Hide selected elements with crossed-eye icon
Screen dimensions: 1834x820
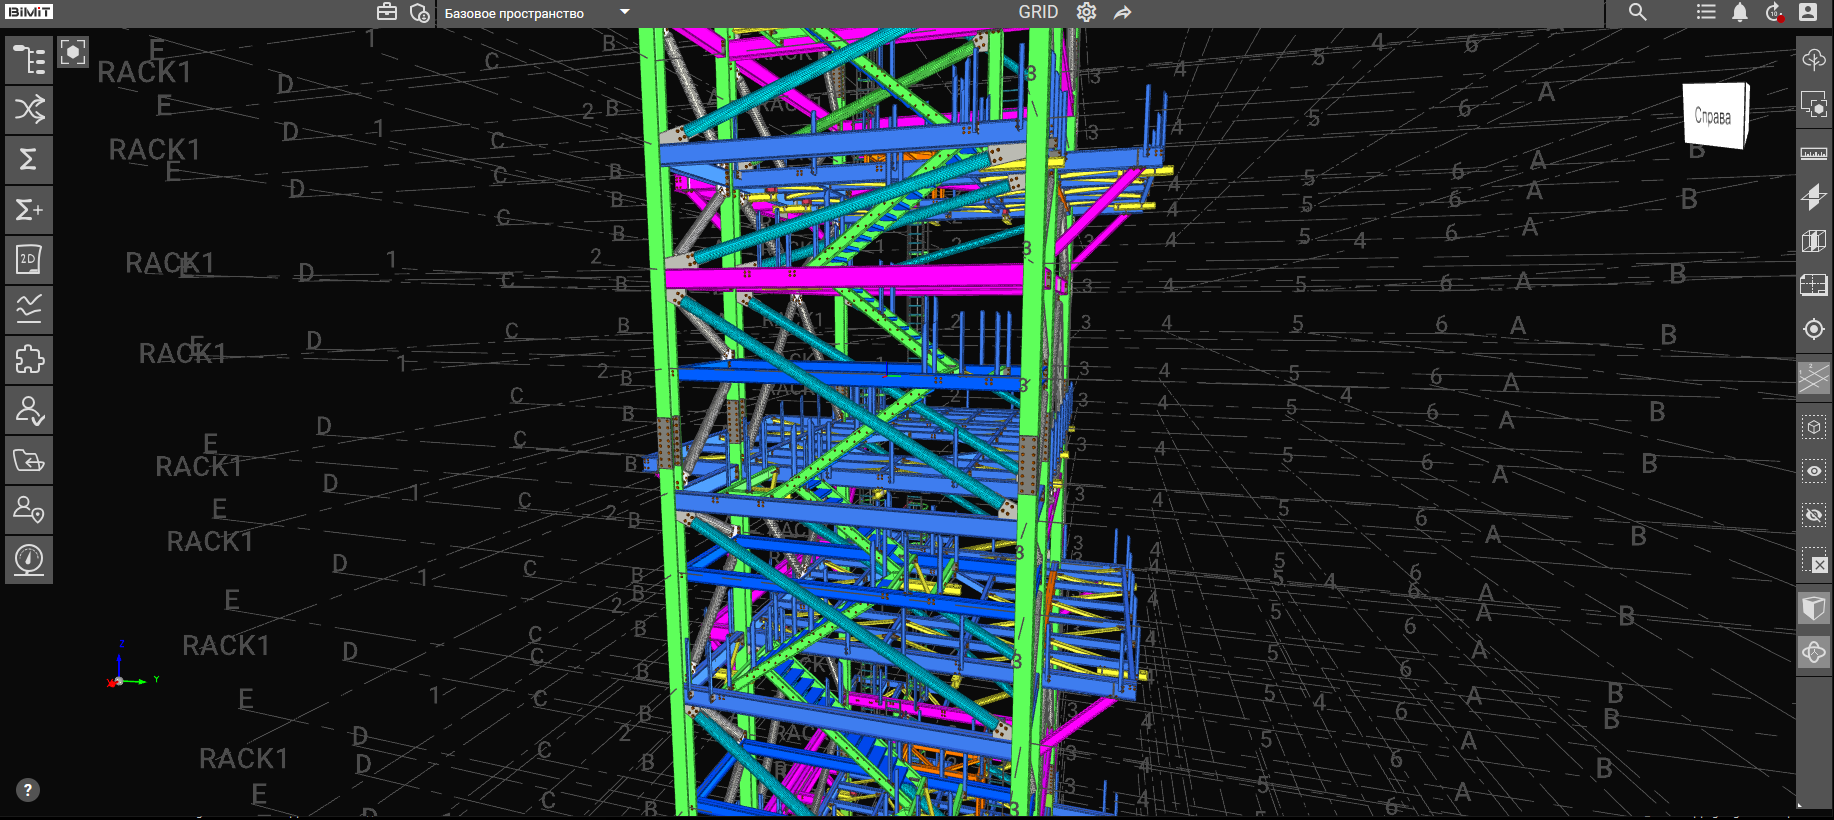pyautogui.click(x=1813, y=515)
